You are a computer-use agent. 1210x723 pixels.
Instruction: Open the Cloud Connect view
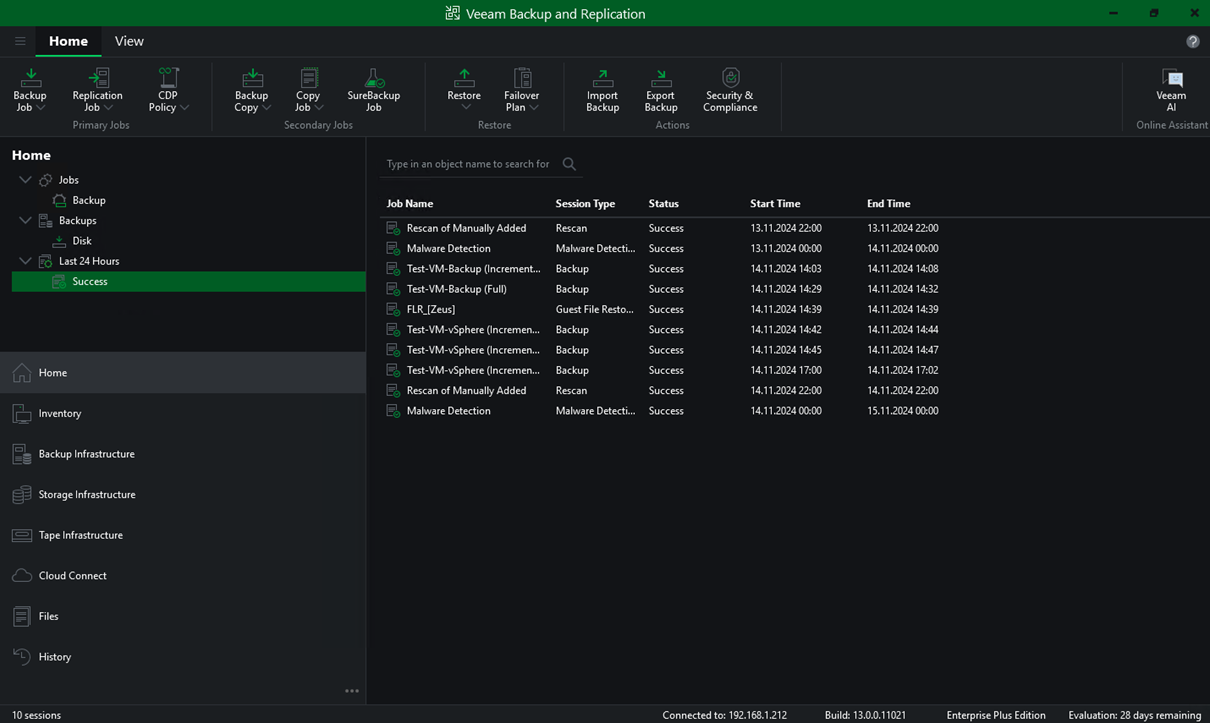[x=183, y=576]
